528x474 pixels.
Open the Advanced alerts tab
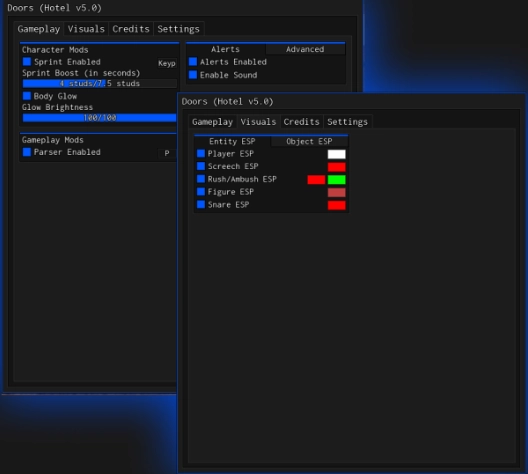point(305,49)
